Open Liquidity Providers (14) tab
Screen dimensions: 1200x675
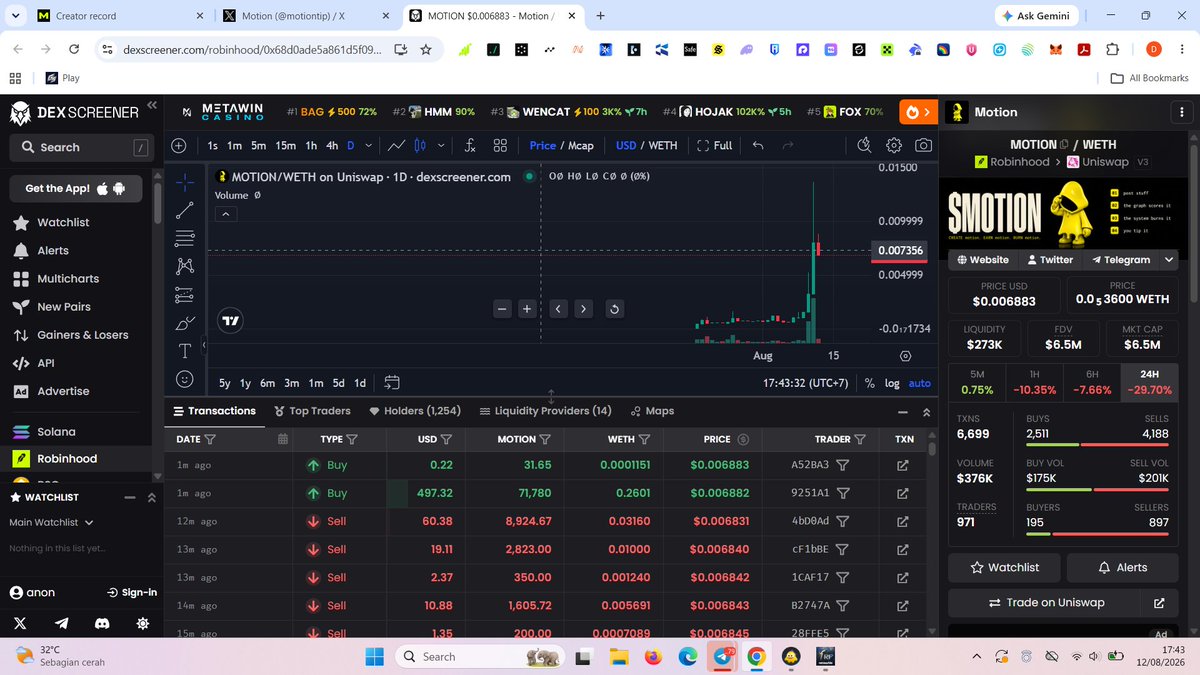click(545, 411)
